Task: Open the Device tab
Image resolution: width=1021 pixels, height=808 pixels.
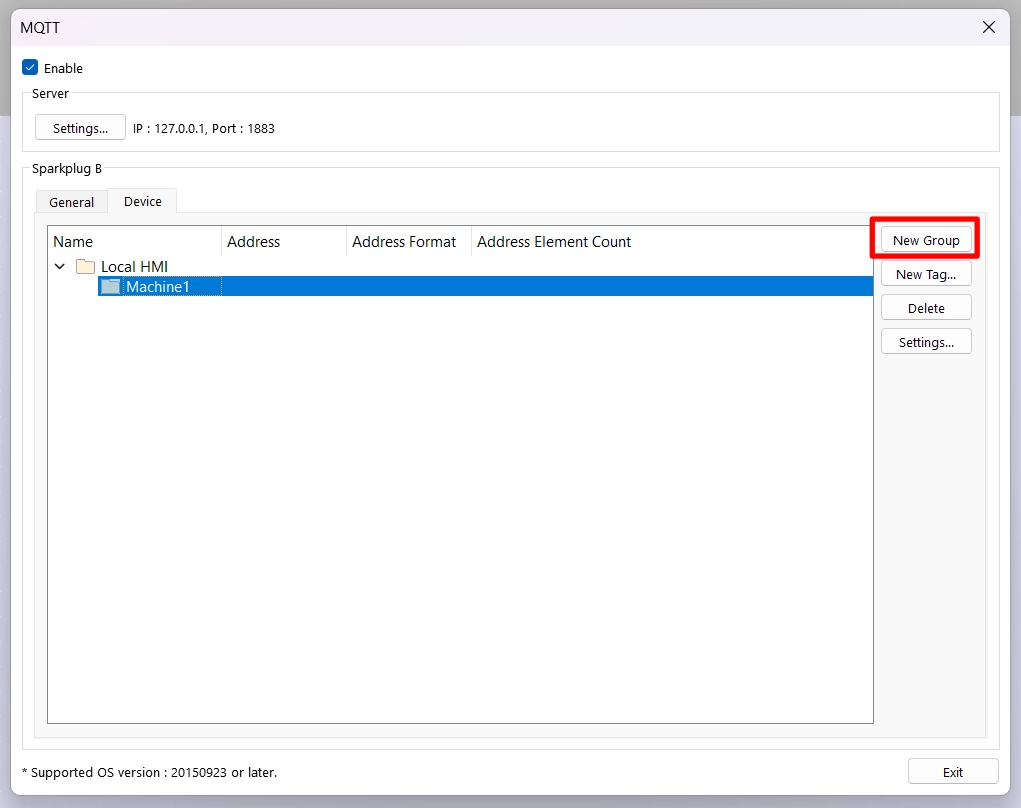Action: pos(142,201)
